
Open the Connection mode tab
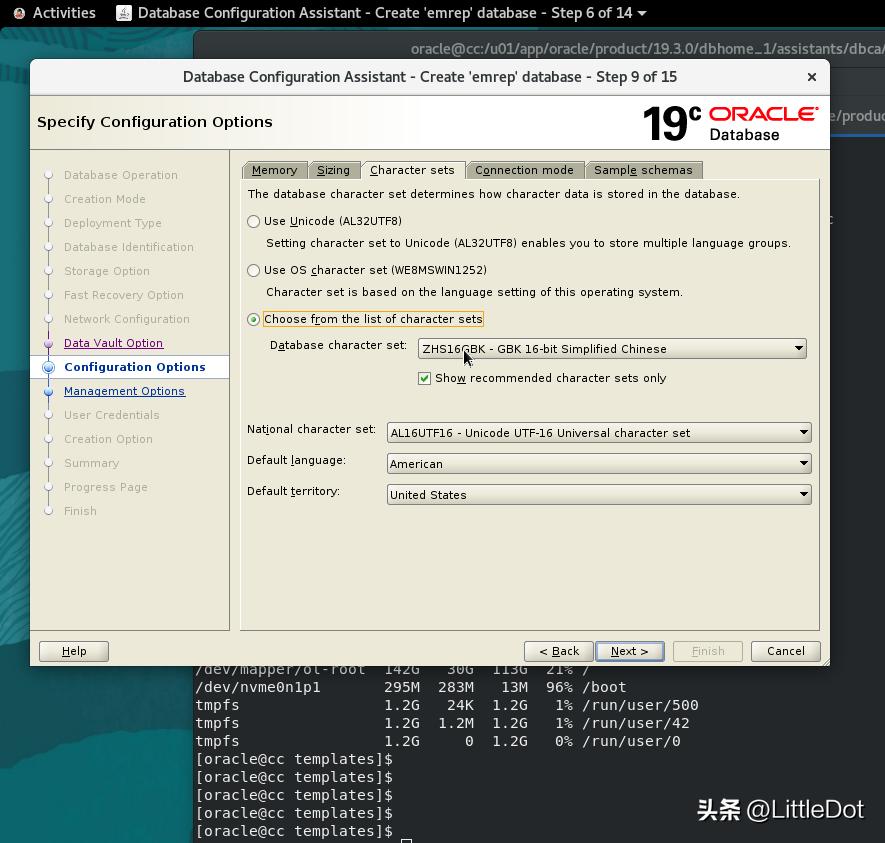pos(524,170)
